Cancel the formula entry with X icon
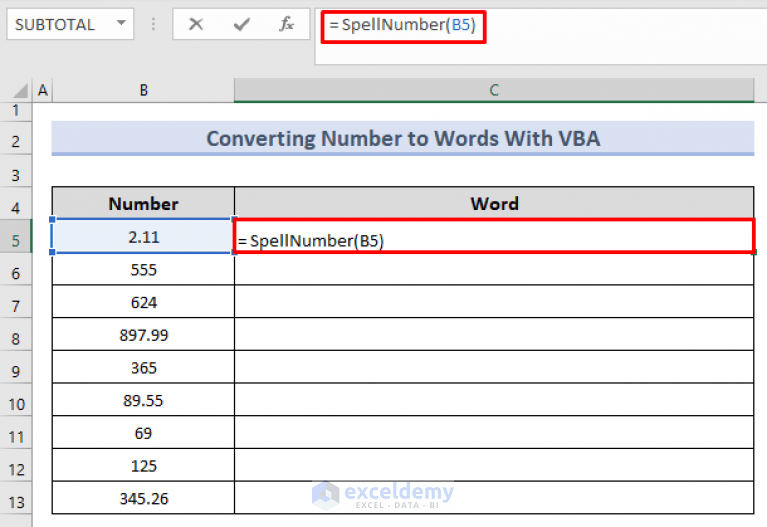The width and height of the screenshot is (767, 527). 196,24
